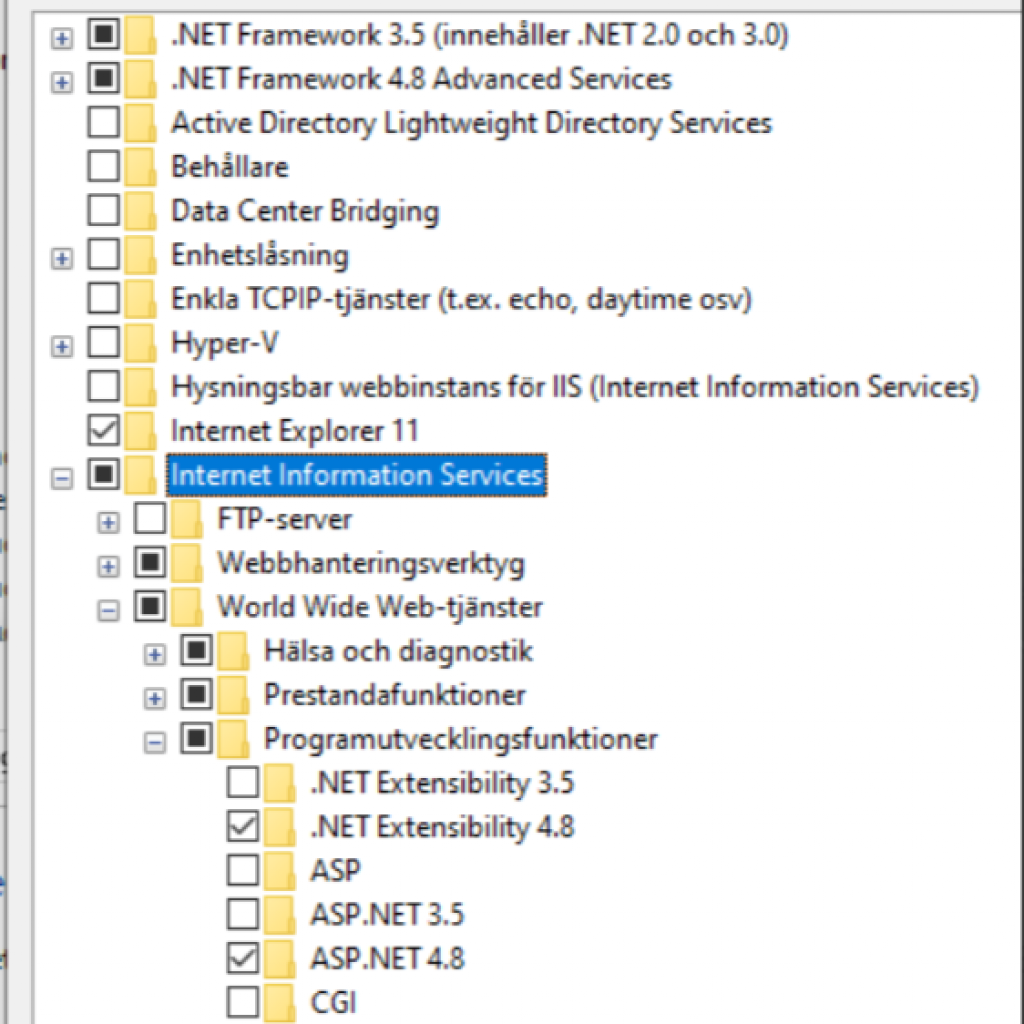This screenshot has width=1024, height=1024.
Task: Select the 'Behållare' label
Action: click(x=229, y=167)
